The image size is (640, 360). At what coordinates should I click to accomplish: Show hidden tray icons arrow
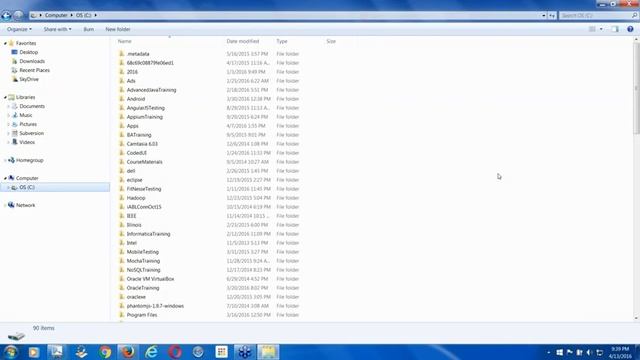[x=549, y=352]
